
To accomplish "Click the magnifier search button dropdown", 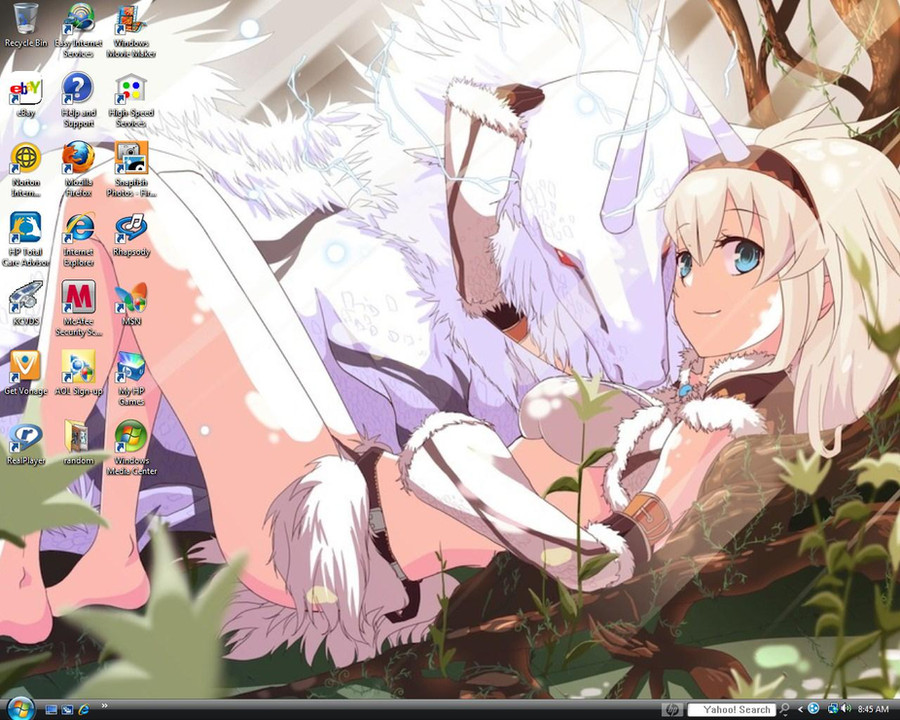I will [x=784, y=710].
